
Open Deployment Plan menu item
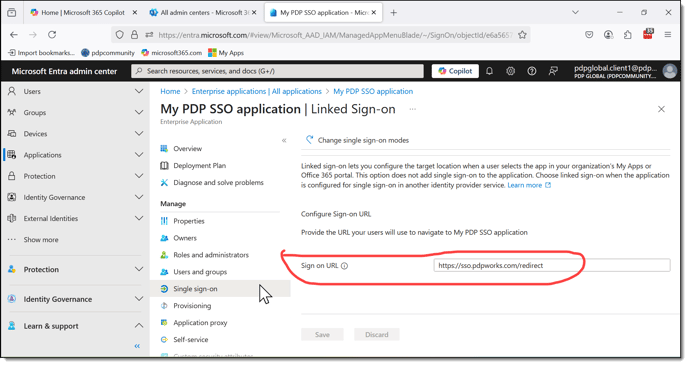pyautogui.click(x=199, y=166)
